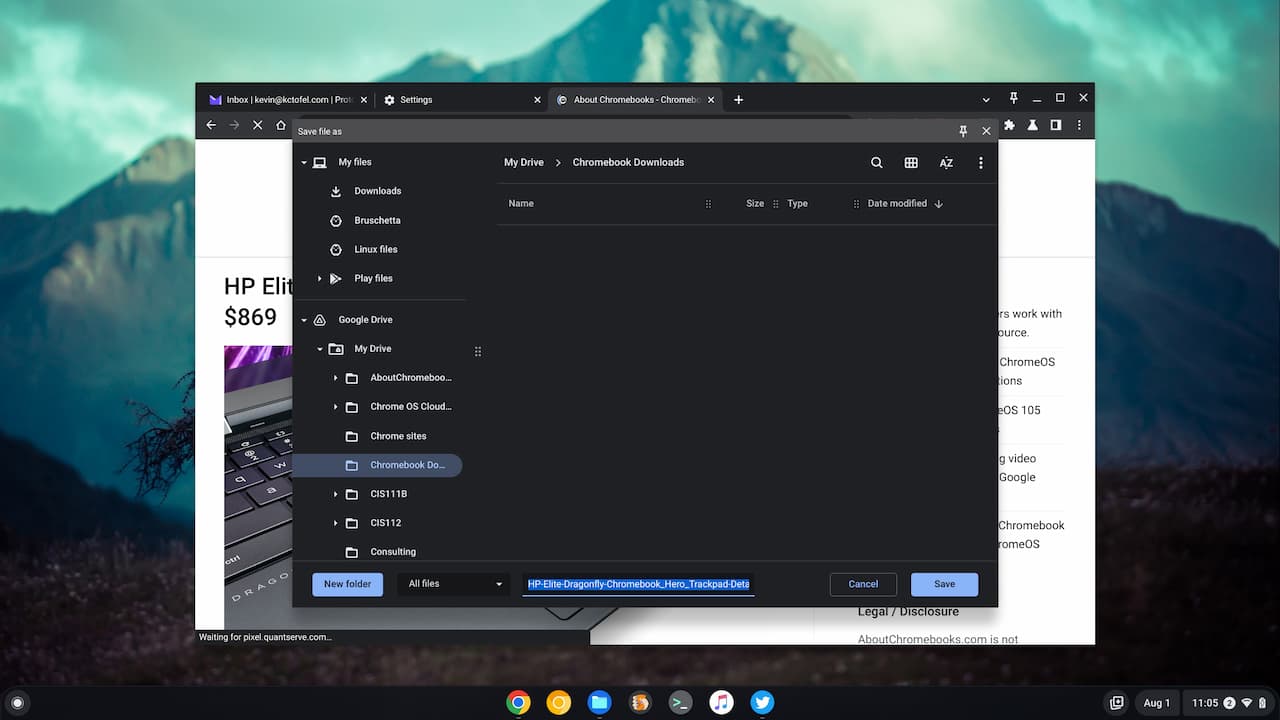Image resolution: width=1280 pixels, height=720 pixels.
Task: Select the Chromebook Do... folder
Action: click(378, 465)
